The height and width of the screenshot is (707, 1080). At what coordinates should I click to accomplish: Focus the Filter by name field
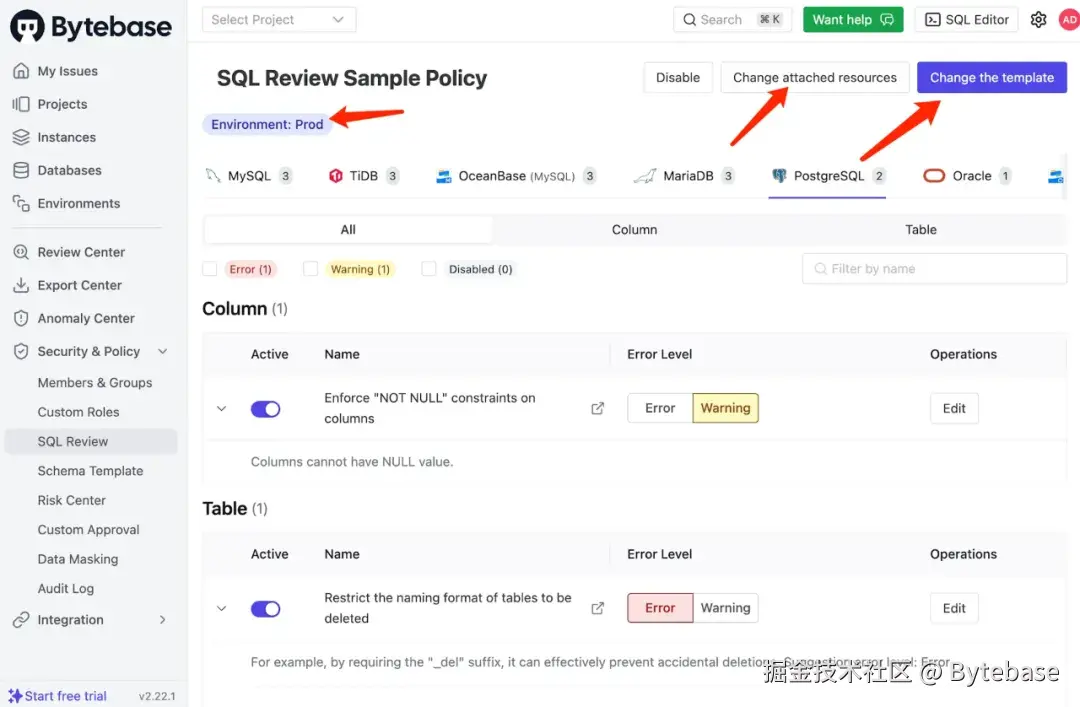point(935,269)
